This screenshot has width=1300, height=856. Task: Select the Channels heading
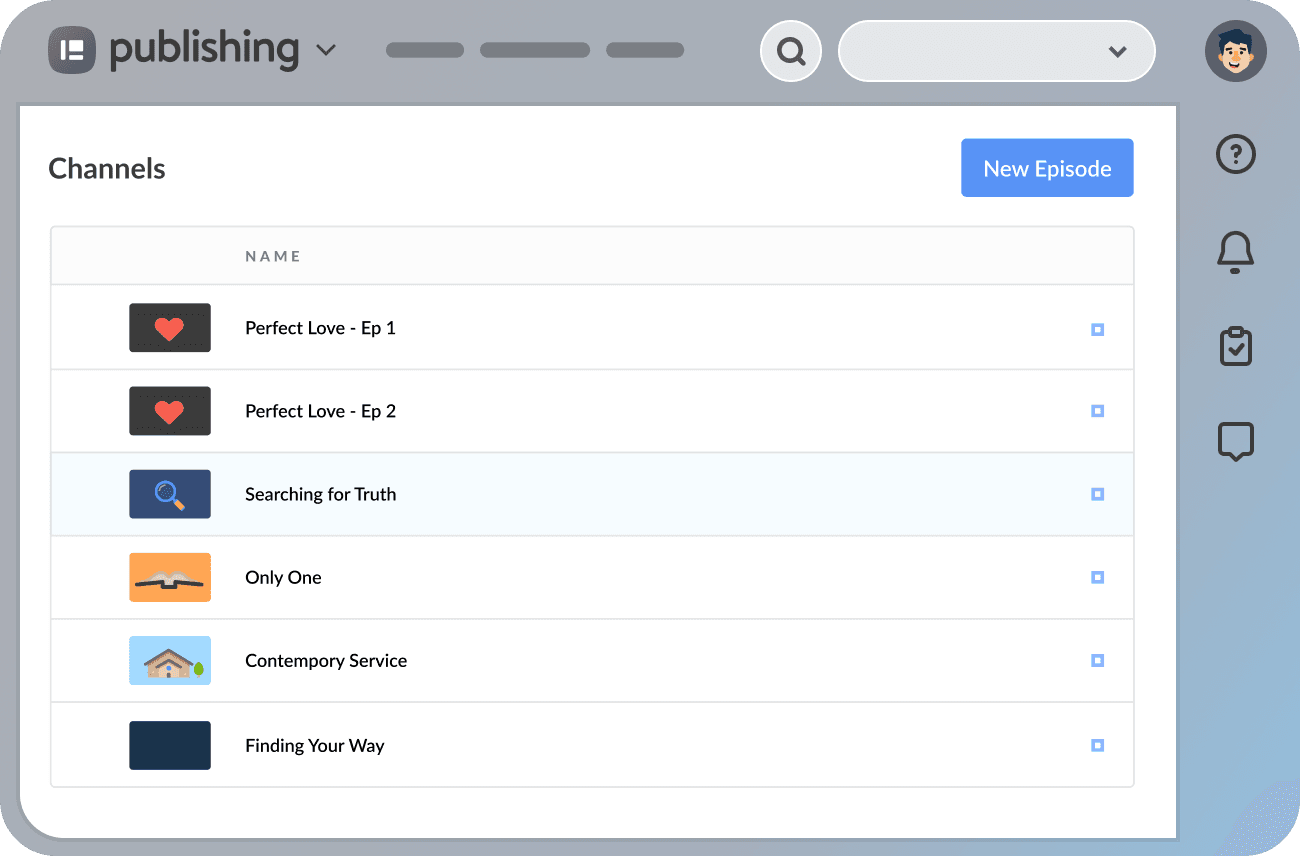pyautogui.click(x=106, y=168)
